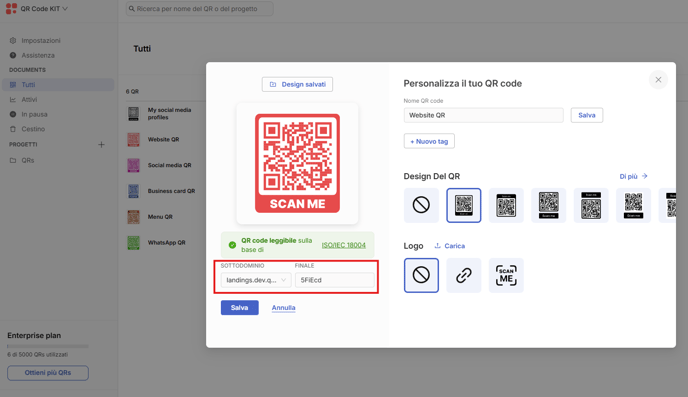688x397 pixels.
Task: Close the Personalizza dialog
Action: tap(658, 80)
